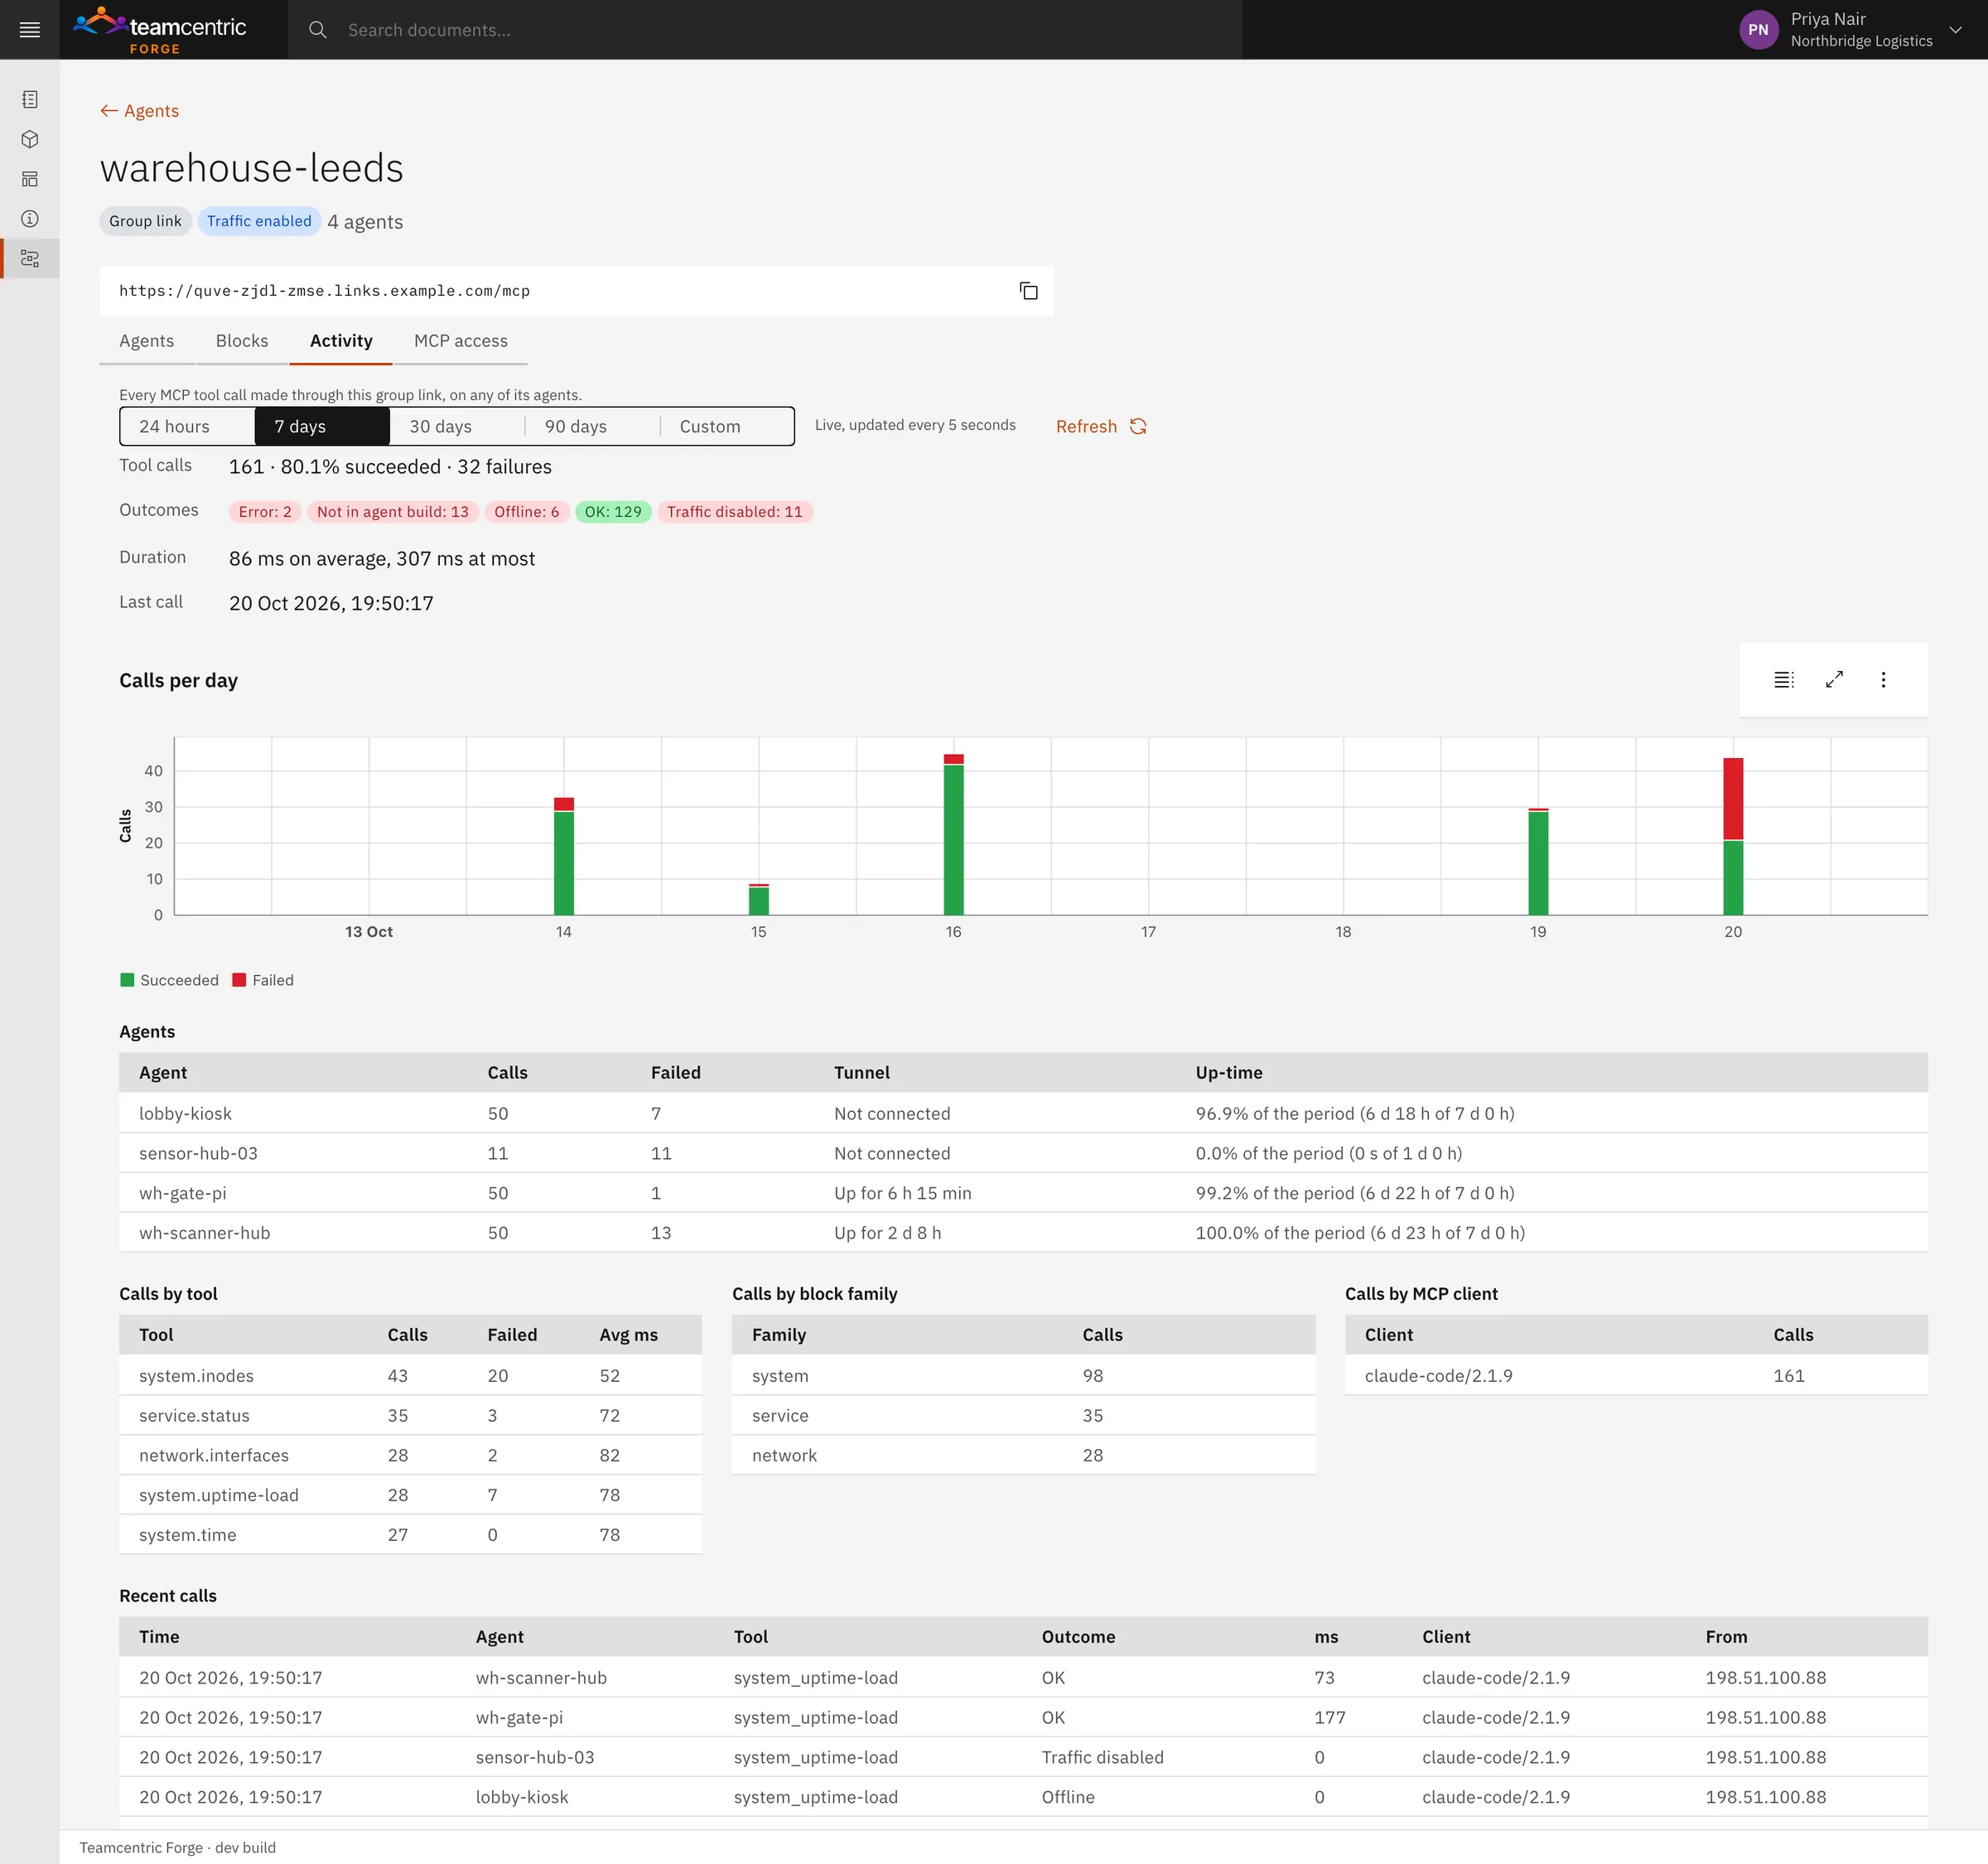This screenshot has height=1864, width=1988.
Task: Click the OK: 129 outcome chip
Action: [x=613, y=512]
